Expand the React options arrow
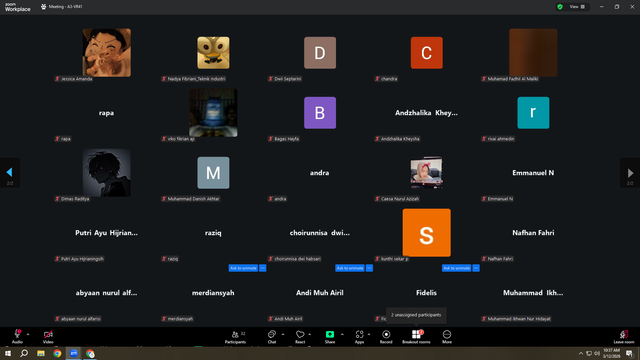This screenshot has width=640, height=360. point(309,334)
